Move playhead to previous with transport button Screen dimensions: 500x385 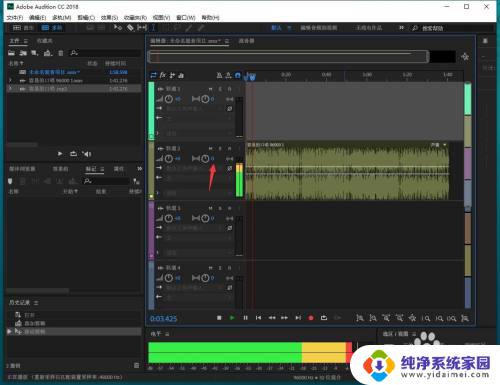(x=258, y=318)
